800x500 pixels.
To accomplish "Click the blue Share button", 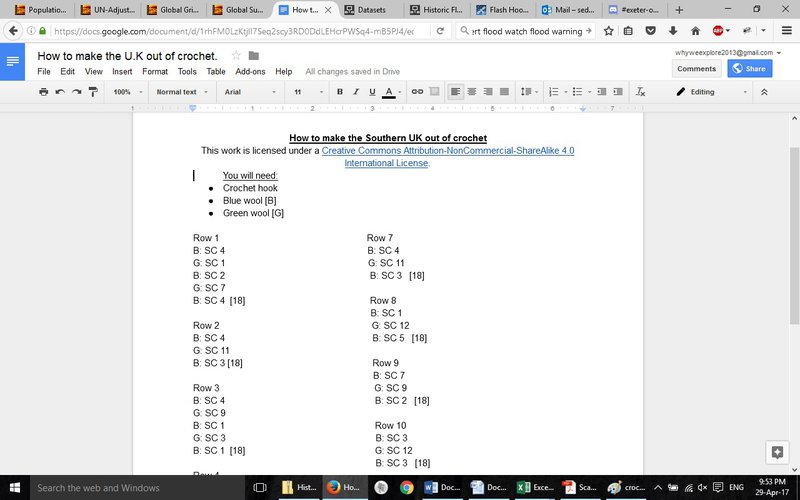I will point(750,69).
